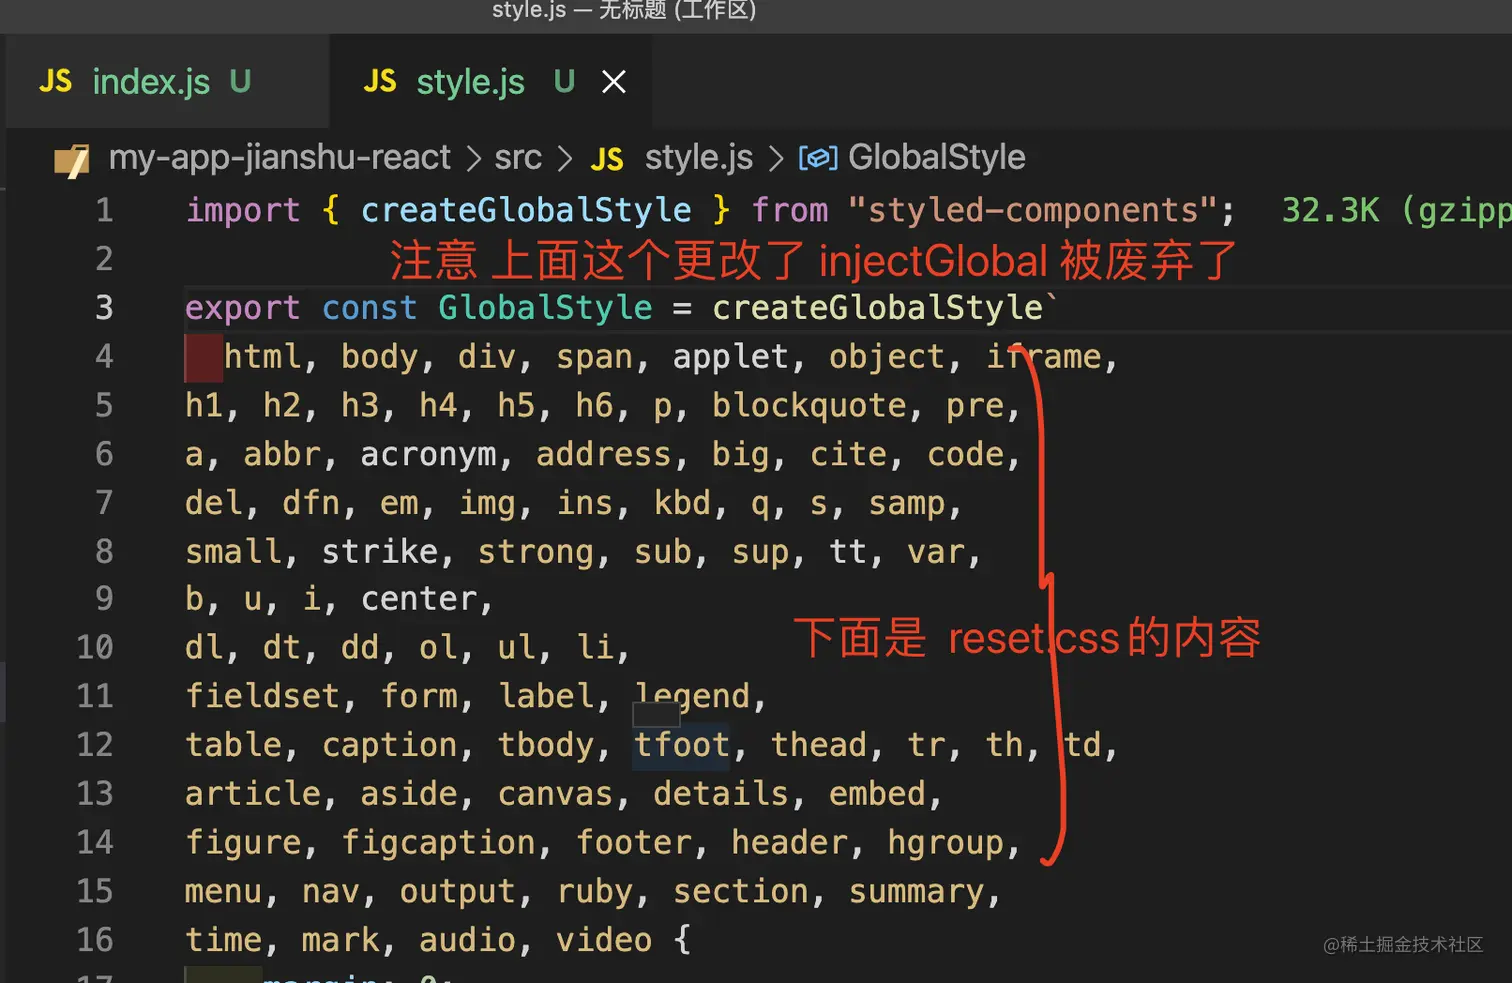Click the word strike on line 8
The width and height of the screenshot is (1512, 983).
point(380,552)
